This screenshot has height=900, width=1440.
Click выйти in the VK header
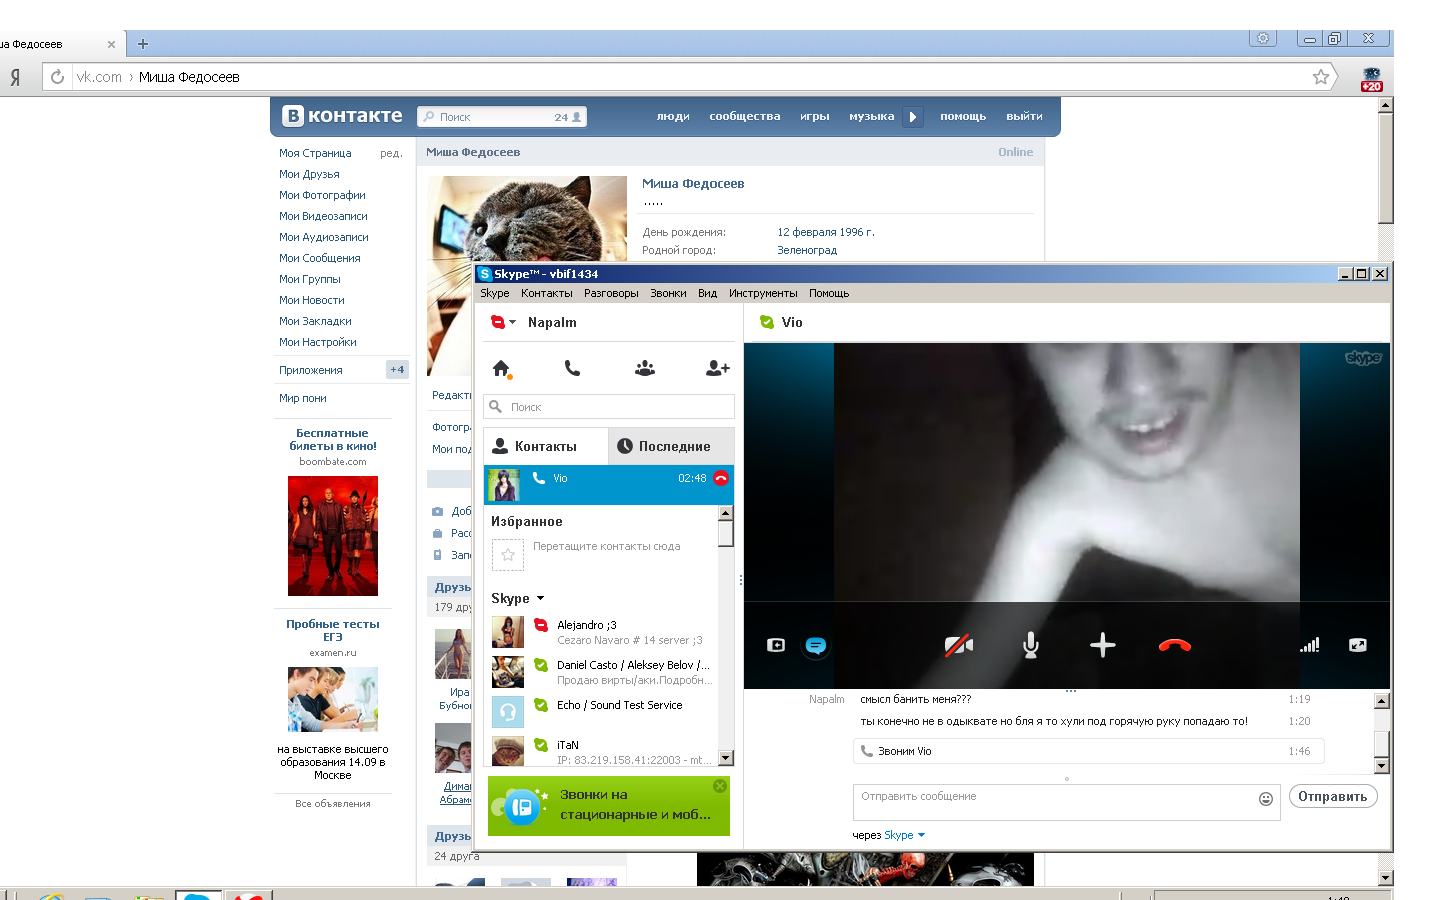[1024, 116]
